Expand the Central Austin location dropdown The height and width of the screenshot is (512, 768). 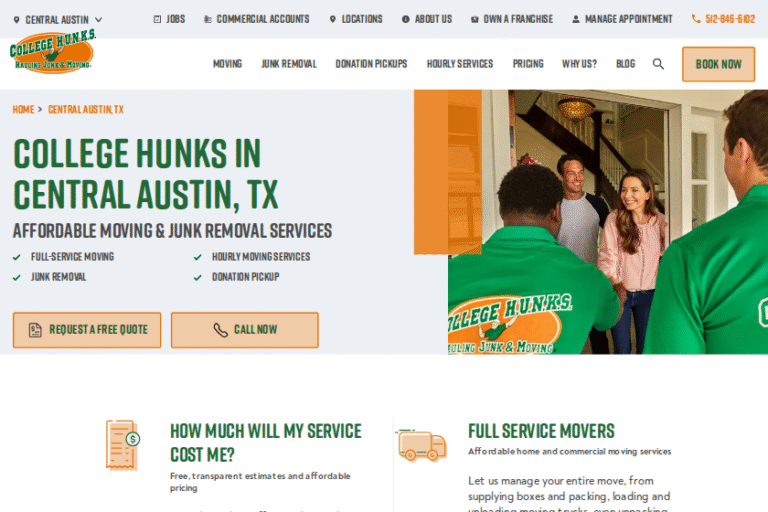98,20
